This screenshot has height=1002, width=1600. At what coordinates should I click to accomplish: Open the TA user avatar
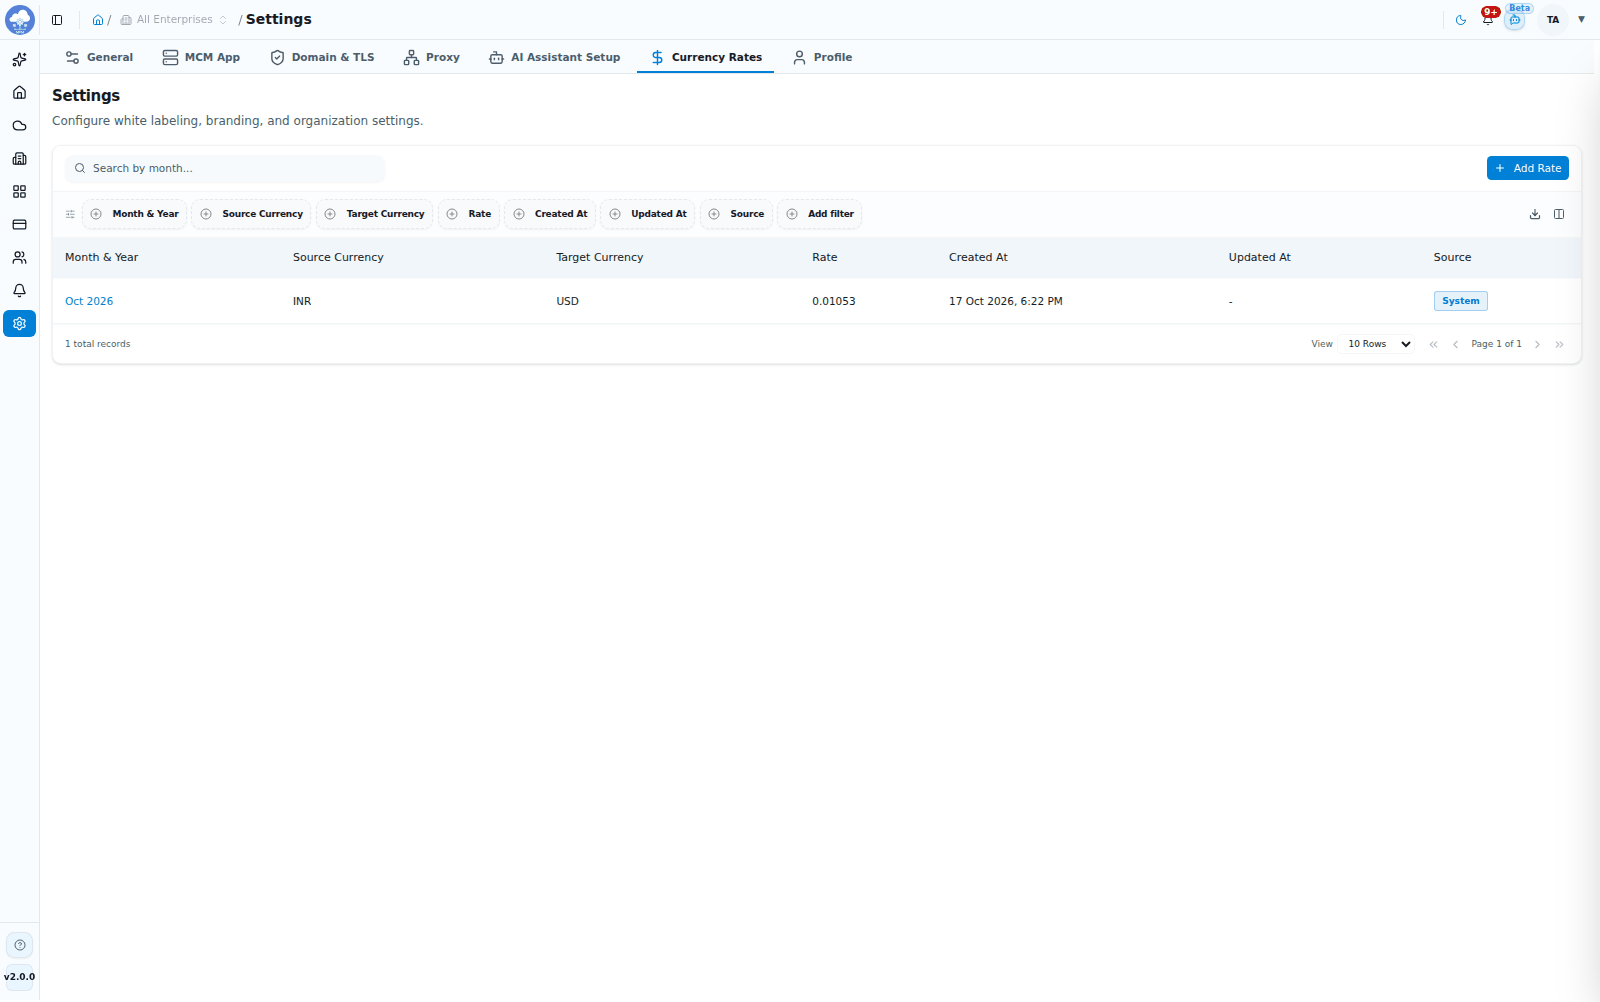(1553, 20)
